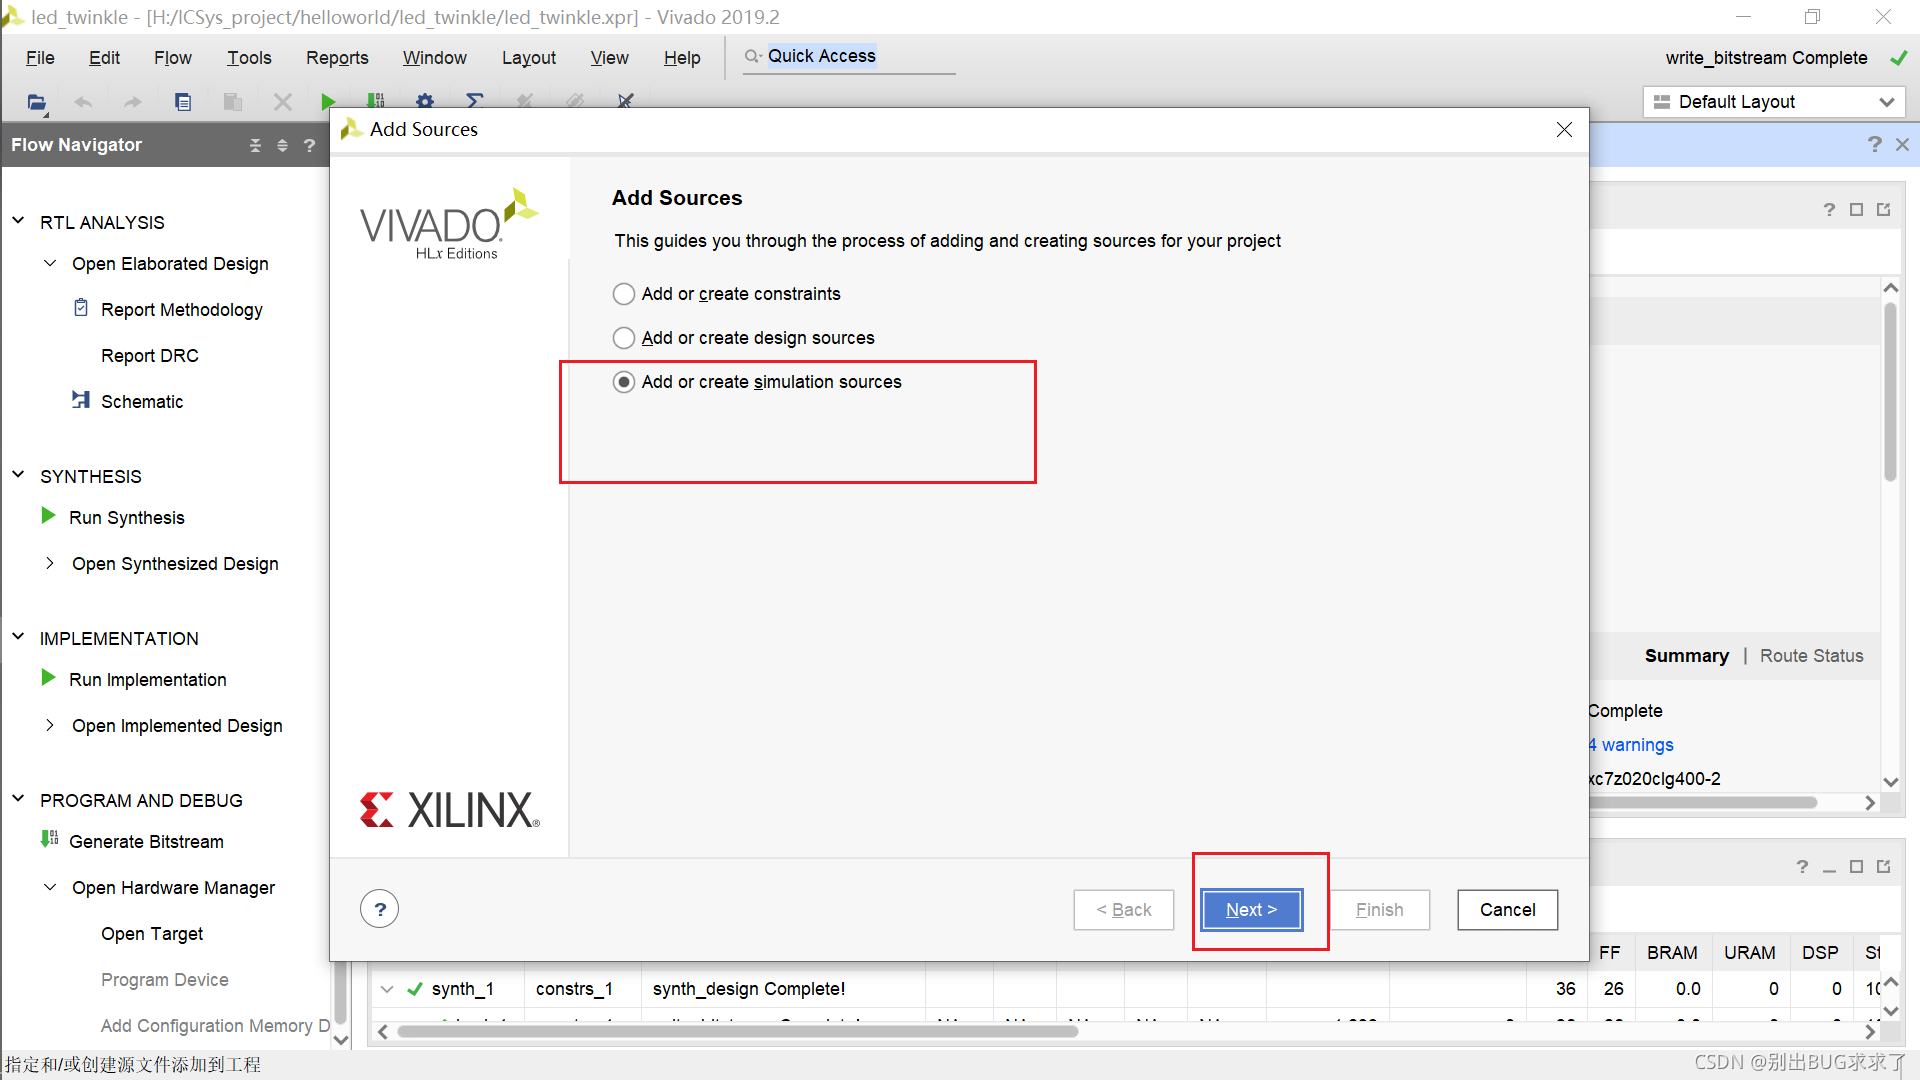Click the Quick Access search field
The height and width of the screenshot is (1080, 1920).
(850, 57)
